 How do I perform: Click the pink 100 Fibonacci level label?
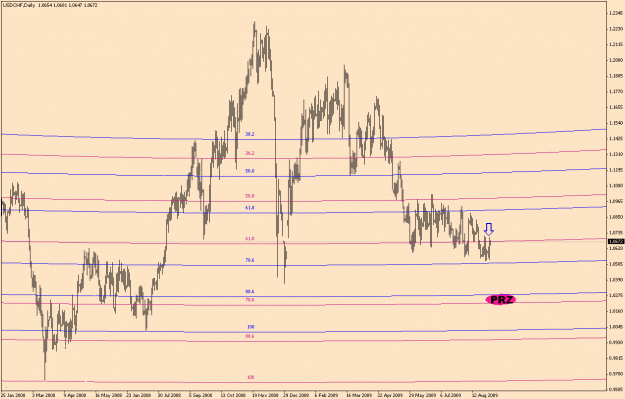(251, 377)
